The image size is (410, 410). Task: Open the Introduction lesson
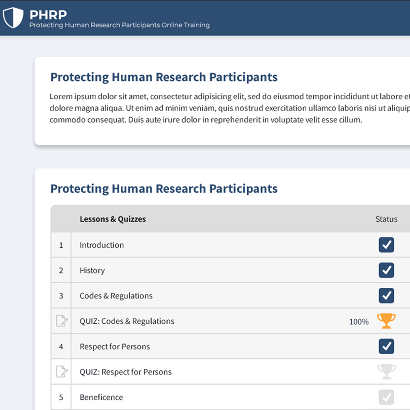pyautogui.click(x=102, y=245)
